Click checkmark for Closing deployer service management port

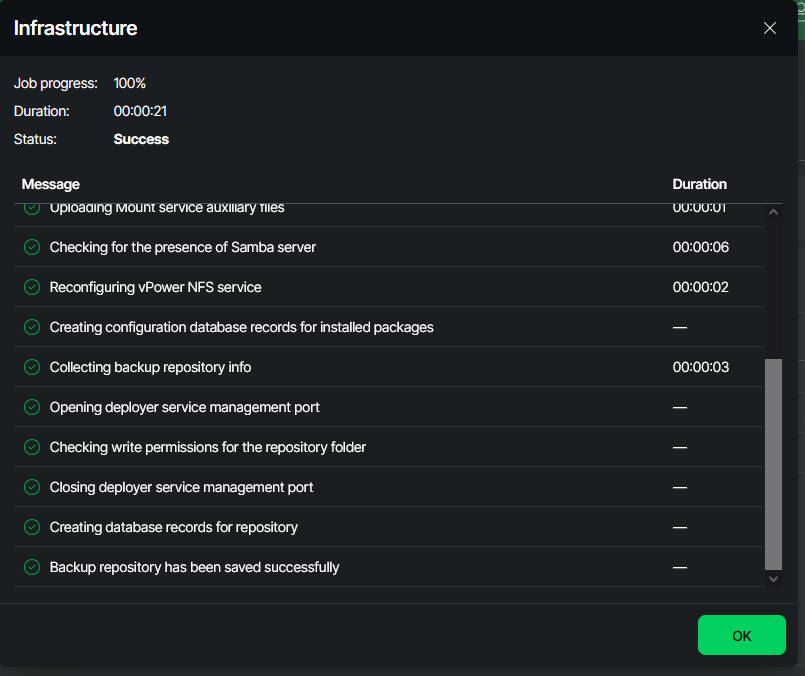(x=32, y=487)
